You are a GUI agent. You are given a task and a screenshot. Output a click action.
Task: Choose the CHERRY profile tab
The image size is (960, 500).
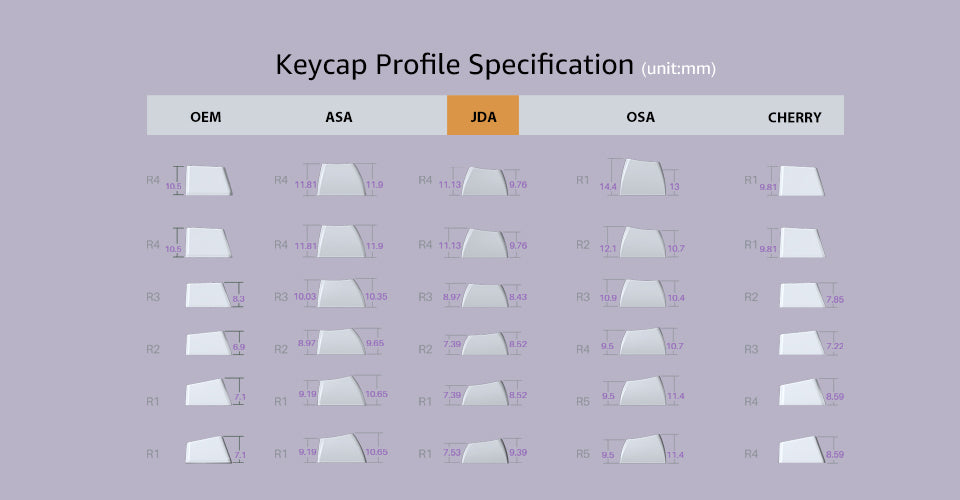coord(794,117)
